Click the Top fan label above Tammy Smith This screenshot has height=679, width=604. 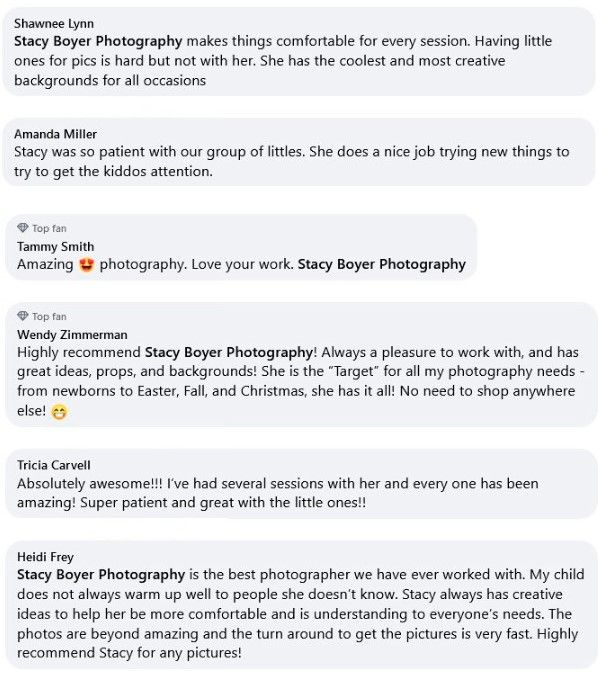(x=49, y=228)
